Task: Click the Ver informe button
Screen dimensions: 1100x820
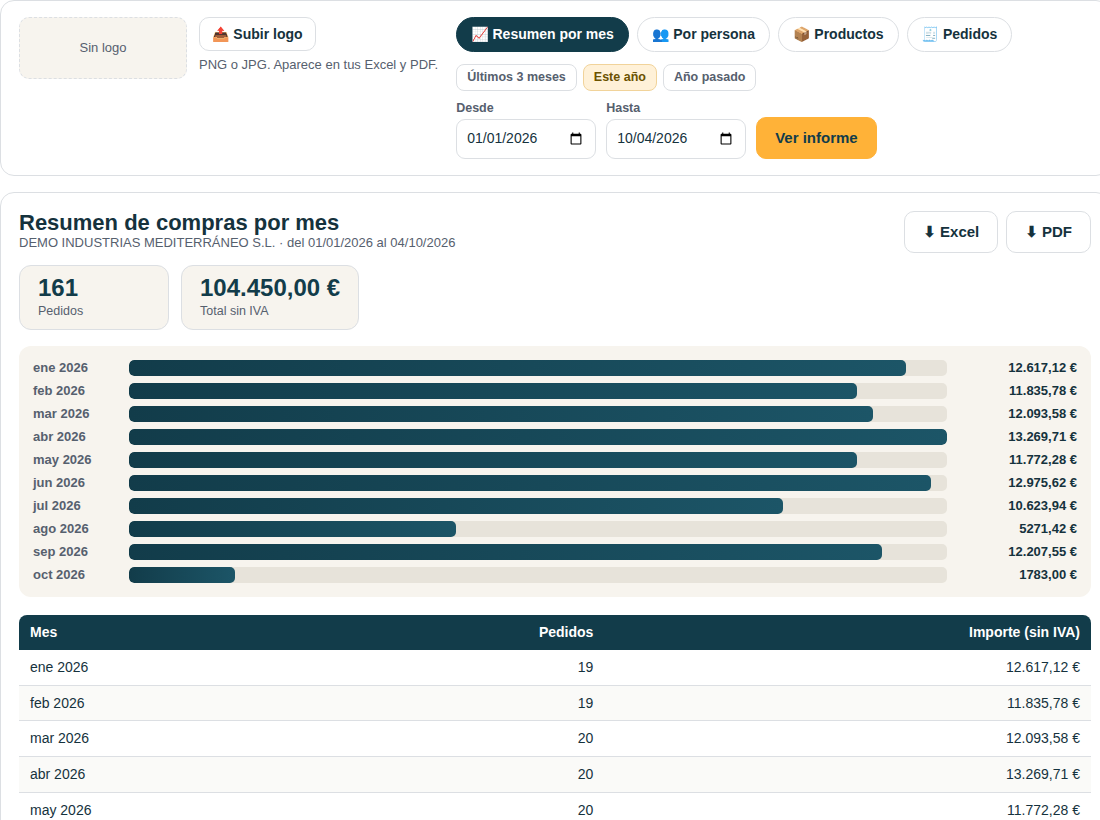Action: point(816,138)
